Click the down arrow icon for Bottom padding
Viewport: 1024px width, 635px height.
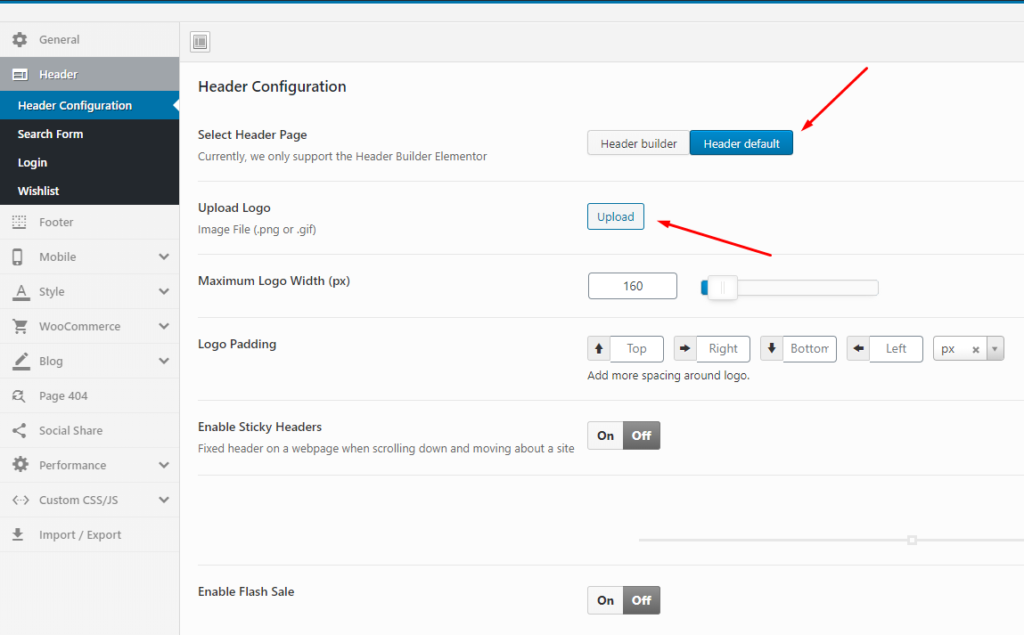click(x=771, y=349)
